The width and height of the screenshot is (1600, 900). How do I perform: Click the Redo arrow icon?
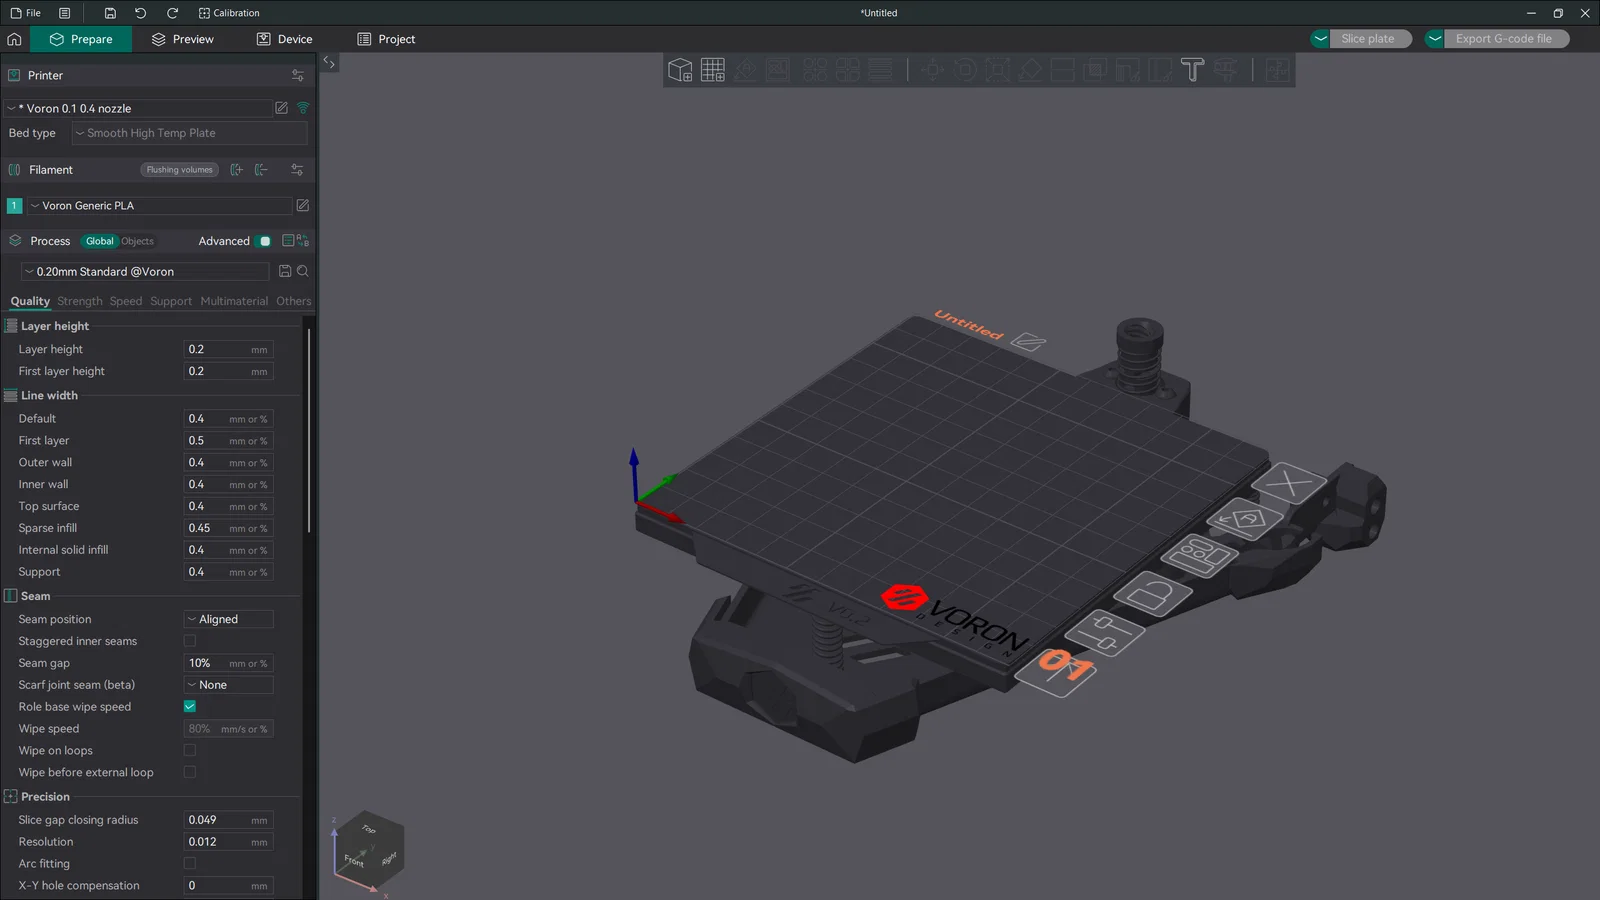click(172, 13)
